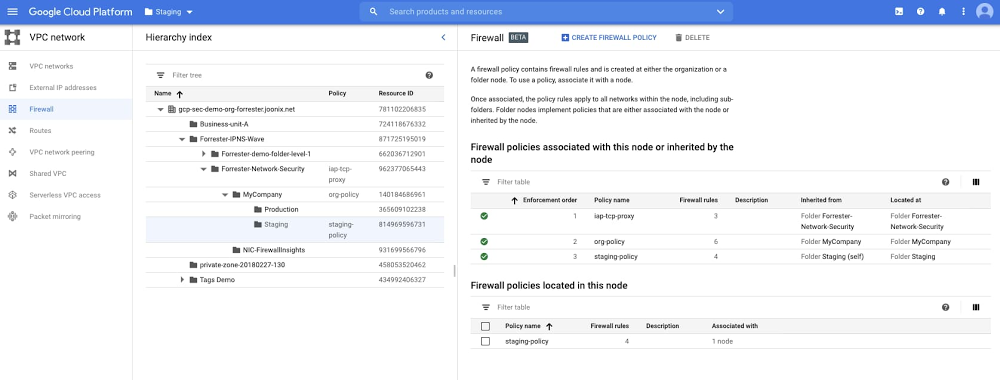This screenshot has width=1000, height=380.
Task: Click the Inherited from column header
Action: [821, 201]
